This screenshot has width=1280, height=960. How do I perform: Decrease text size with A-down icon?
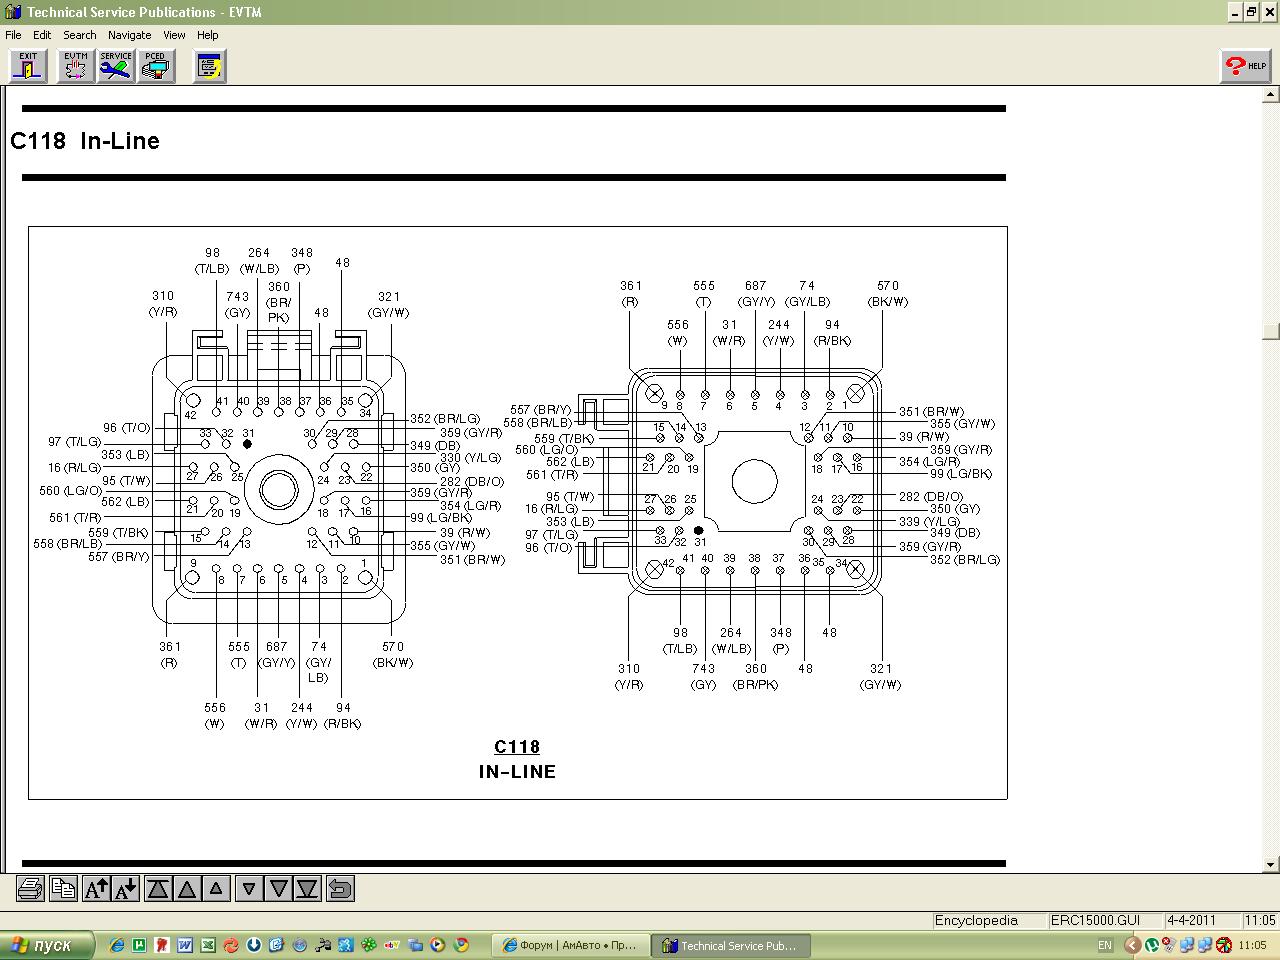[126, 888]
